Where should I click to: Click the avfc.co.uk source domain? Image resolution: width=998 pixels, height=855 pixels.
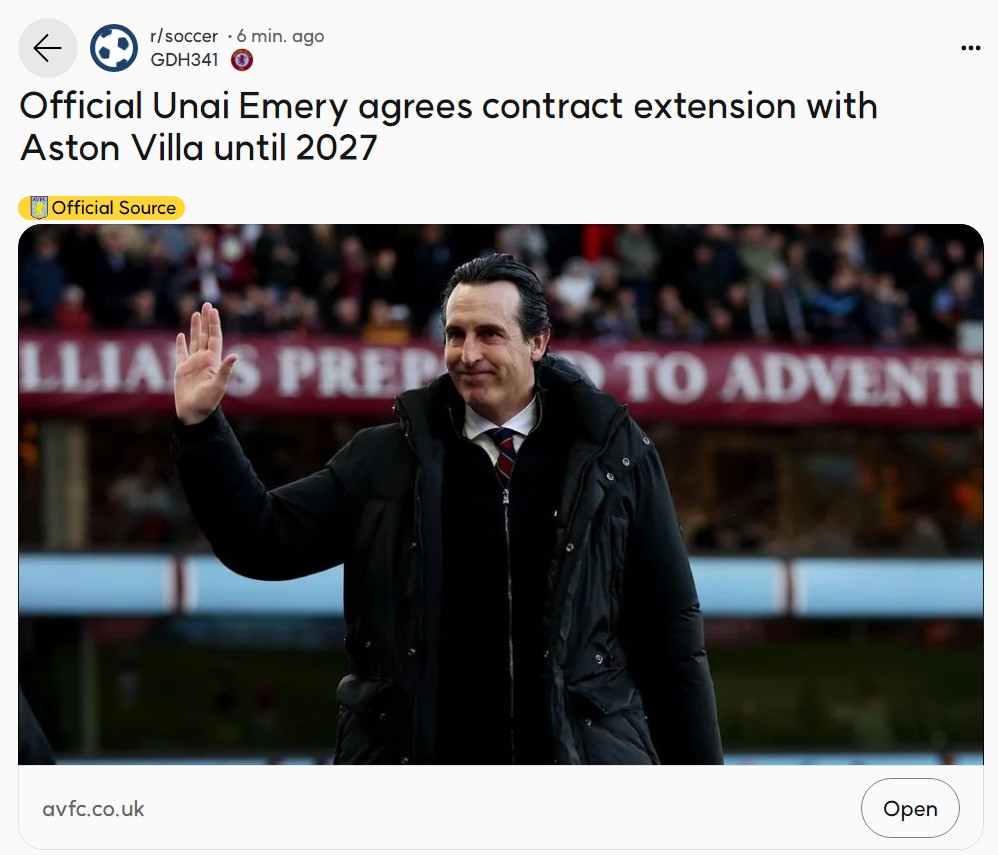[x=94, y=809]
